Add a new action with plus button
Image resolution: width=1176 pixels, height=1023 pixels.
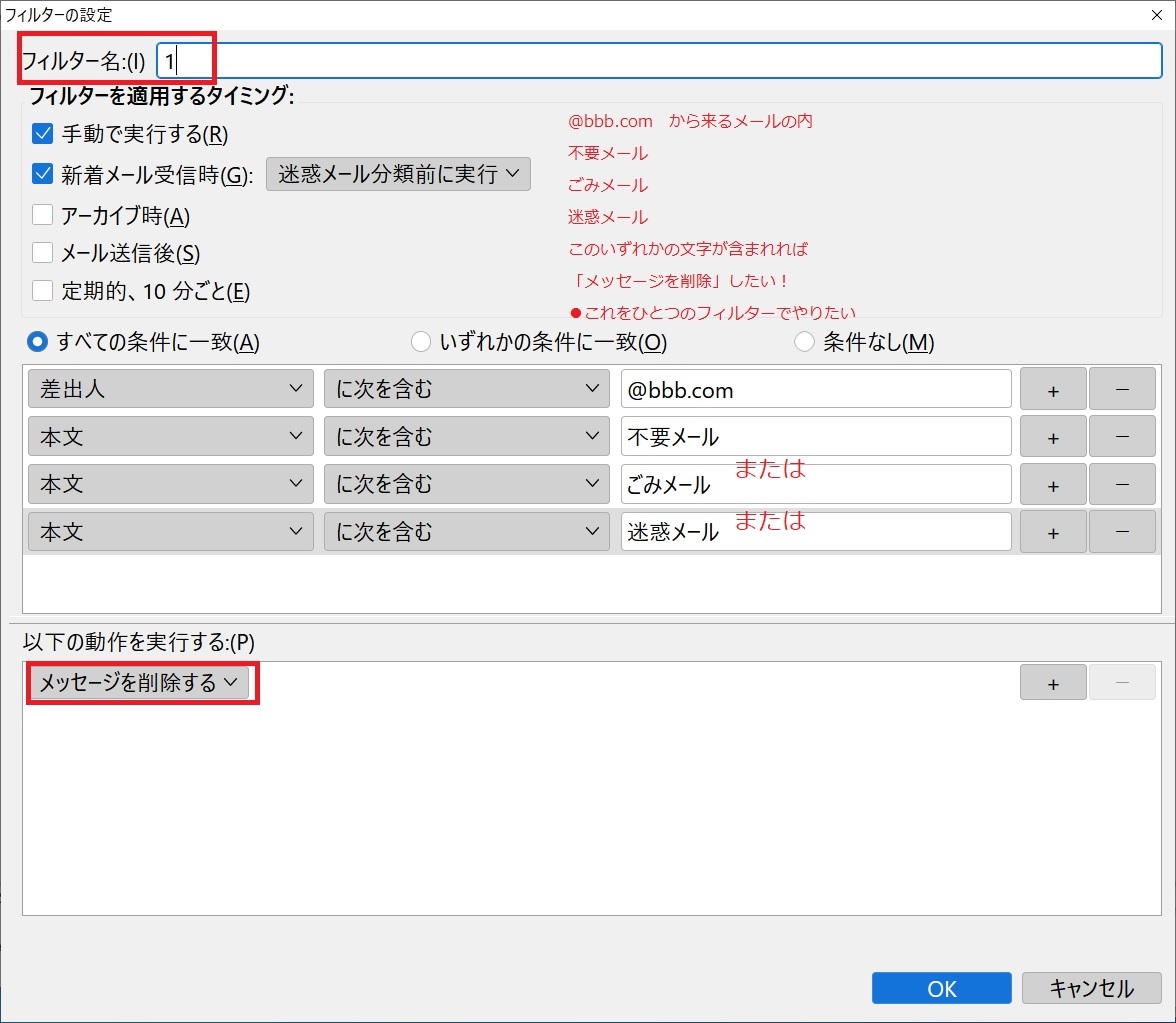[1052, 683]
